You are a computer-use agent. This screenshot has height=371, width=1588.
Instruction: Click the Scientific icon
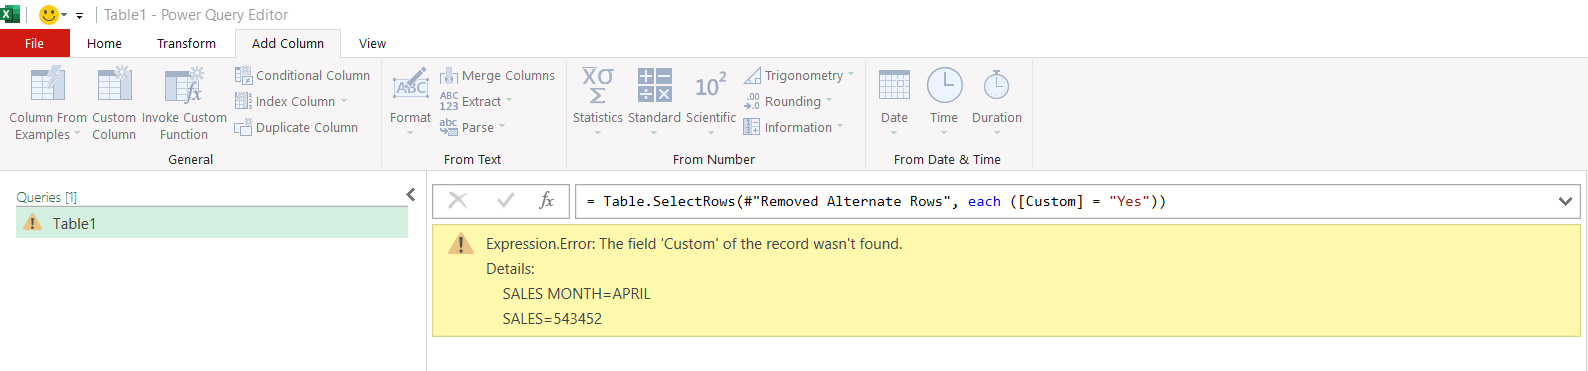(x=711, y=86)
